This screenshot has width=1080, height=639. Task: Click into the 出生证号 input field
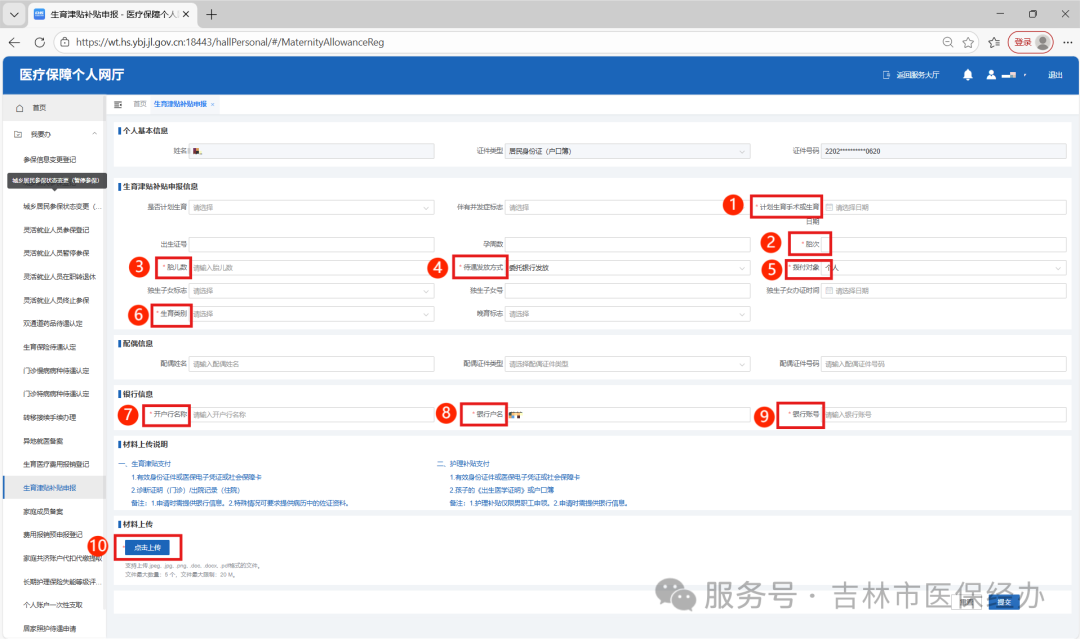(311, 244)
